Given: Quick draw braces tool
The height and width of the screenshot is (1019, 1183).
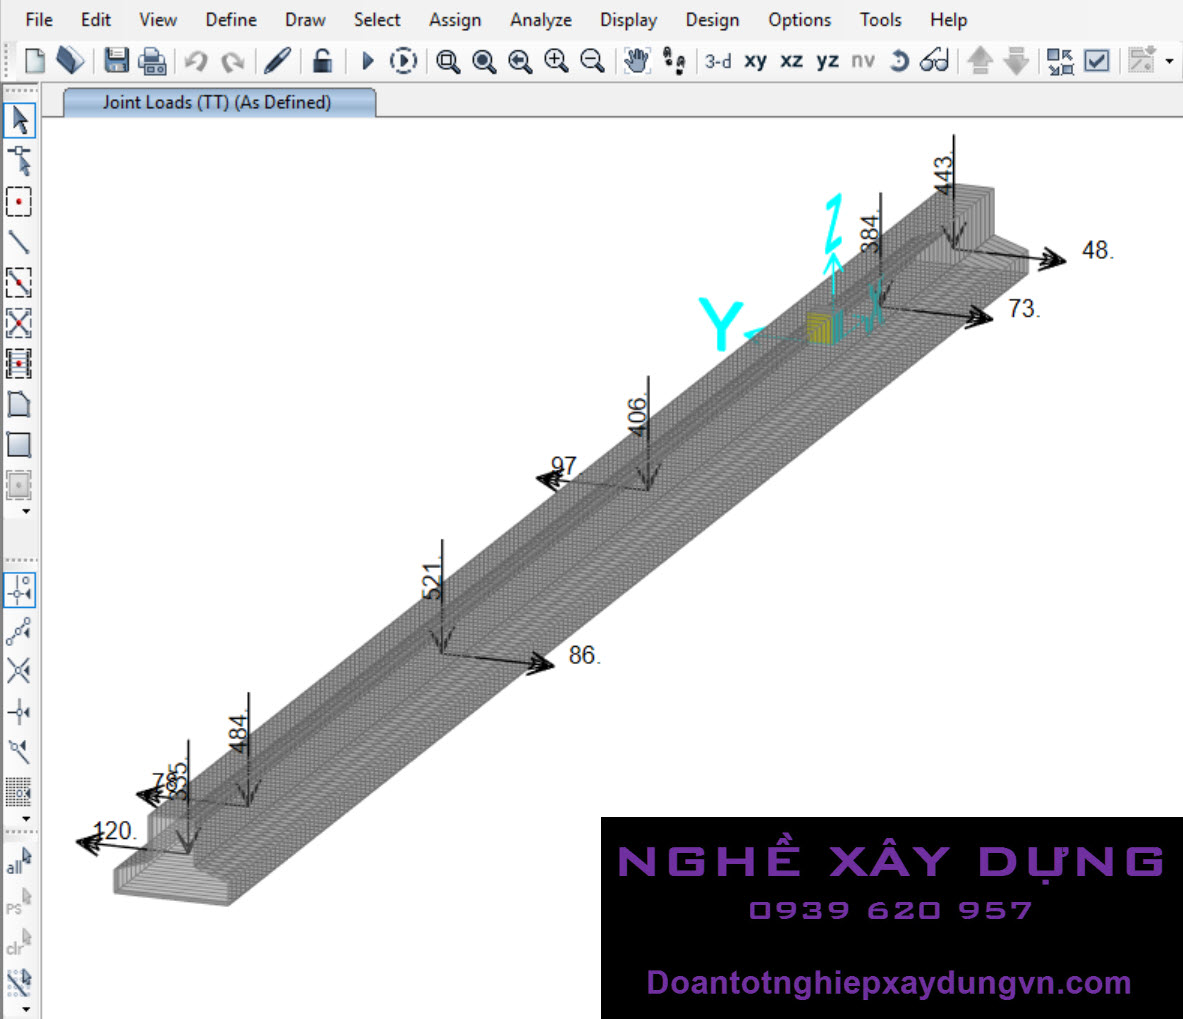Looking at the screenshot, I should click(19, 324).
